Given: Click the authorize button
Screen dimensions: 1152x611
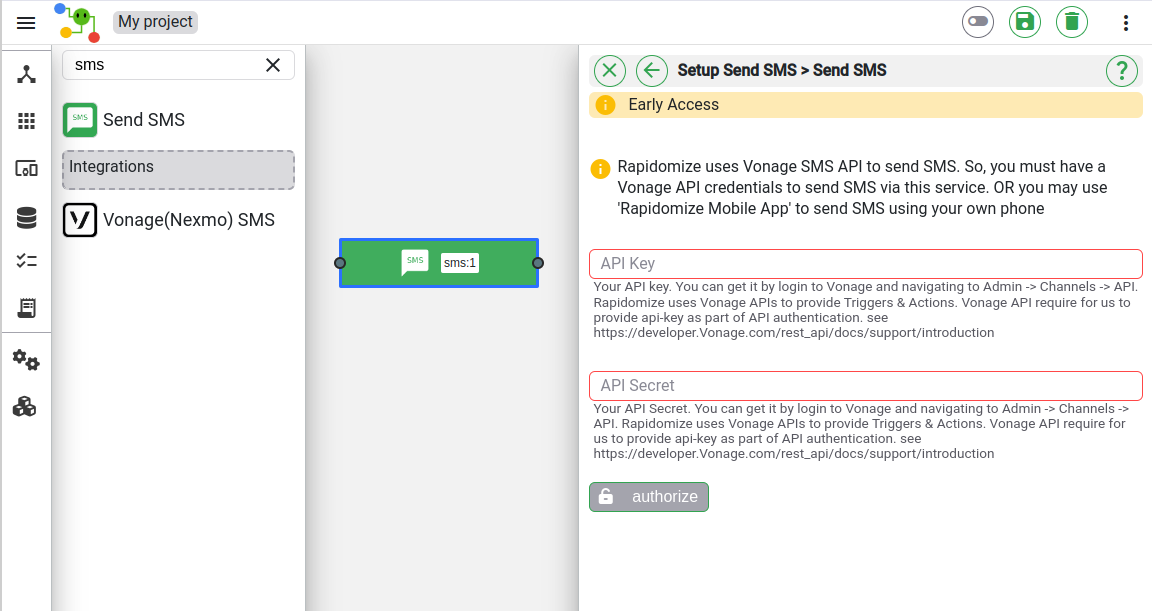Looking at the screenshot, I should point(649,496).
